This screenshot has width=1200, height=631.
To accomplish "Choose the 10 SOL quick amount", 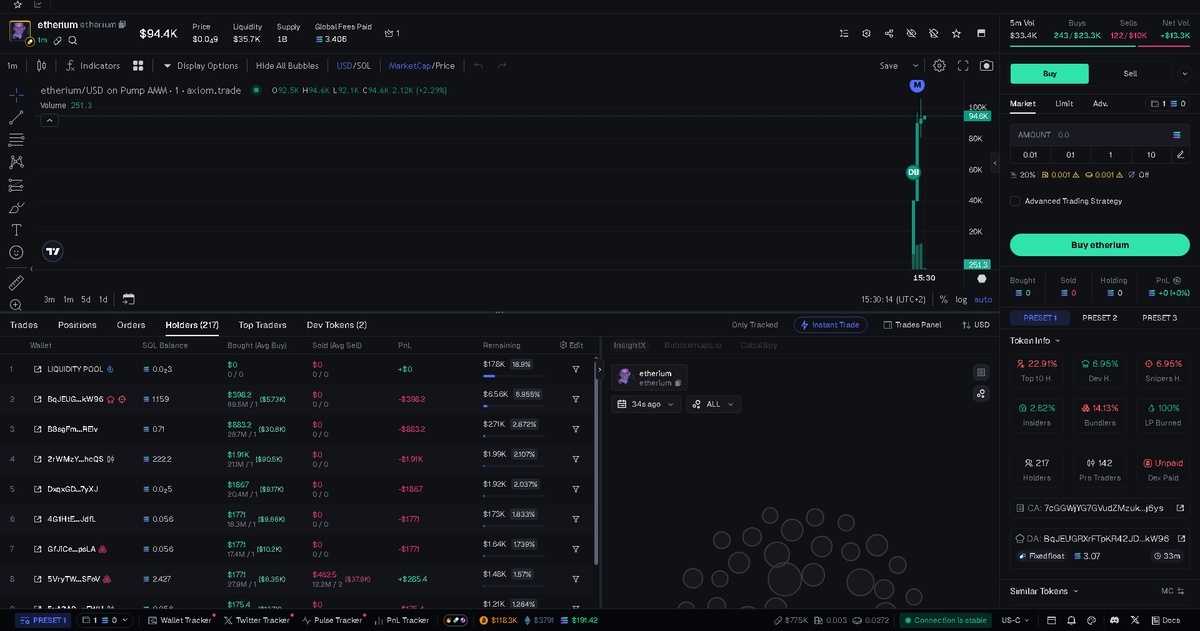I will (1152, 154).
